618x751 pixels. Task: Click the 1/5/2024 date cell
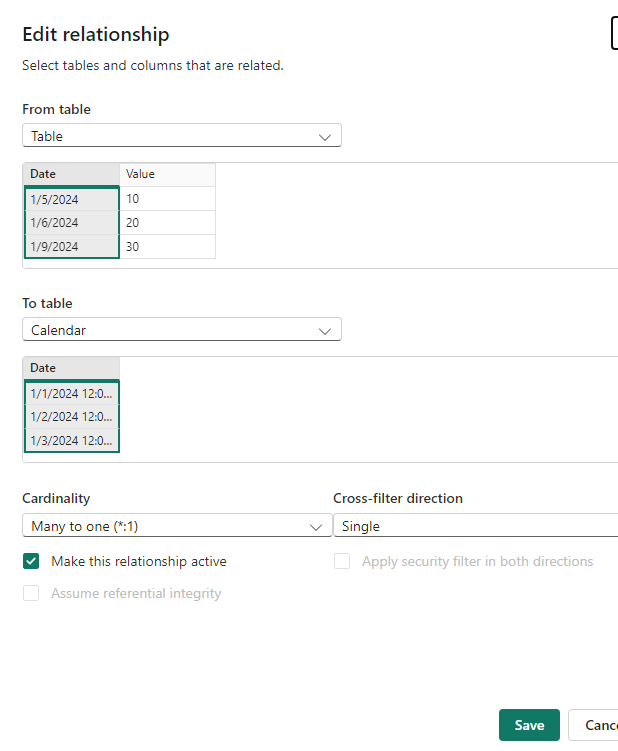pos(71,199)
